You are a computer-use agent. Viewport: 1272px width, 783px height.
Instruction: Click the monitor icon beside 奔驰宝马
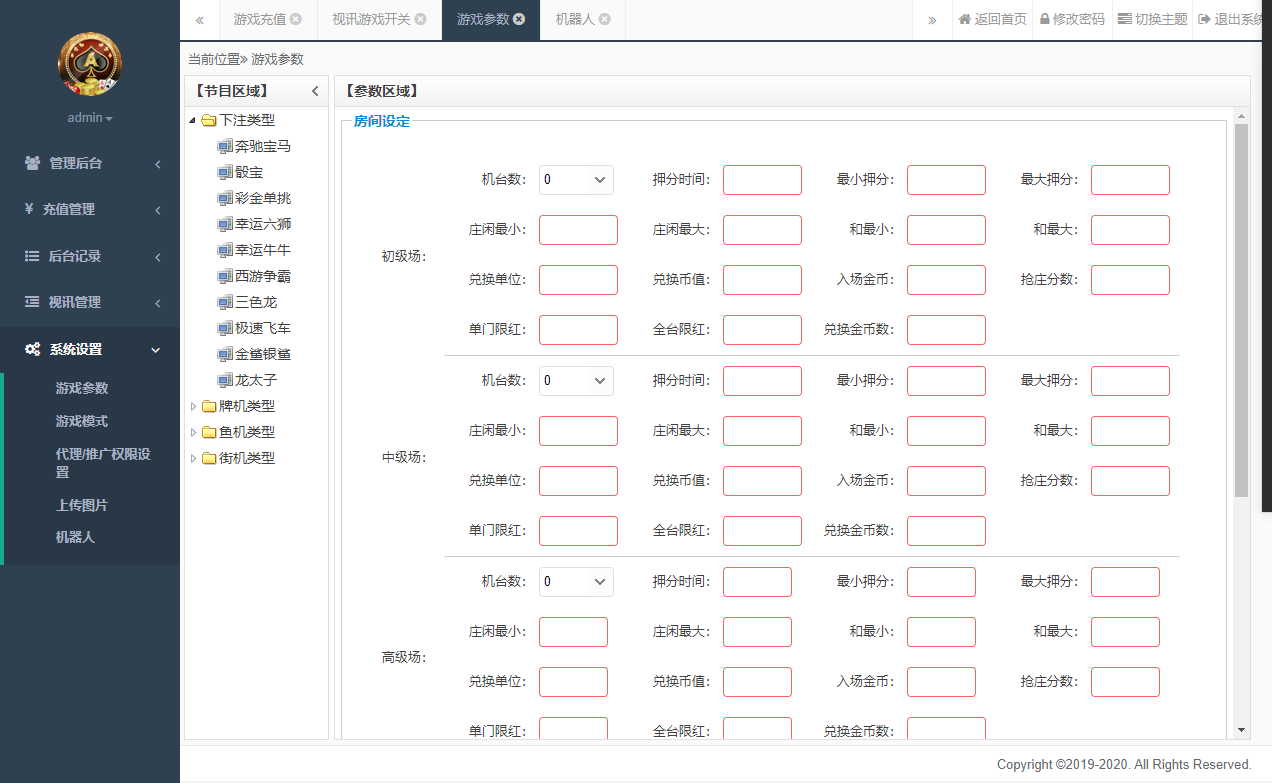coord(225,146)
